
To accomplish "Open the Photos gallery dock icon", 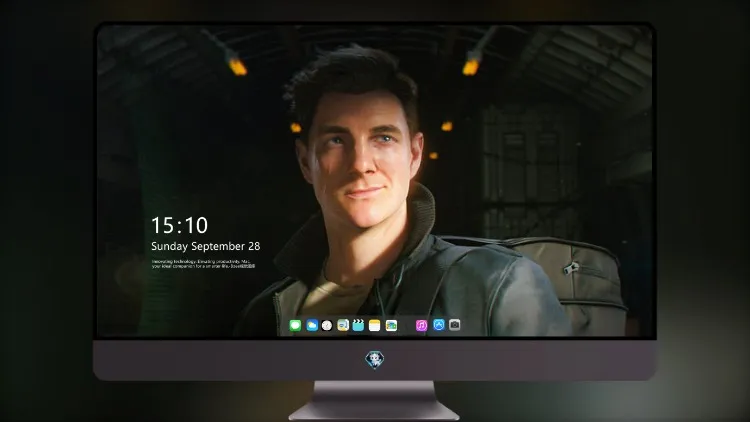I will [391, 325].
